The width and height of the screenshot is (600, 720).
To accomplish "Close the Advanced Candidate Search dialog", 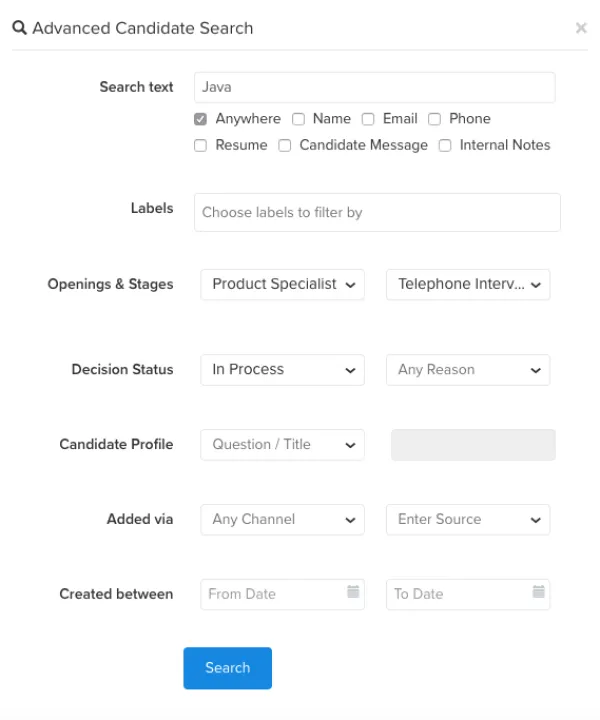I will pyautogui.click(x=581, y=29).
